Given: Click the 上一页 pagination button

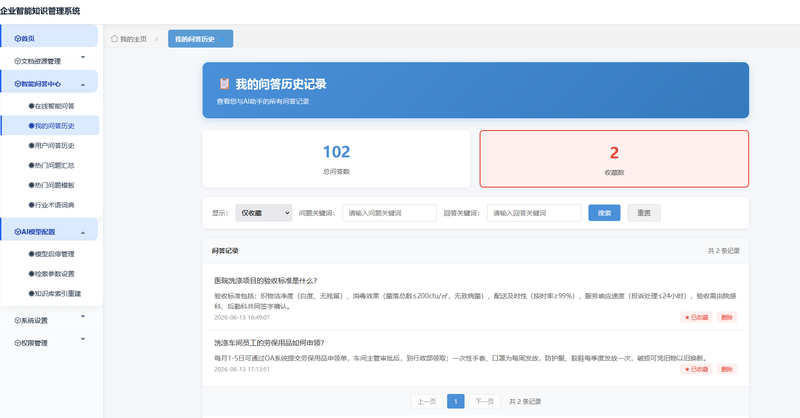Looking at the screenshot, I should click(x=427, y=402).
